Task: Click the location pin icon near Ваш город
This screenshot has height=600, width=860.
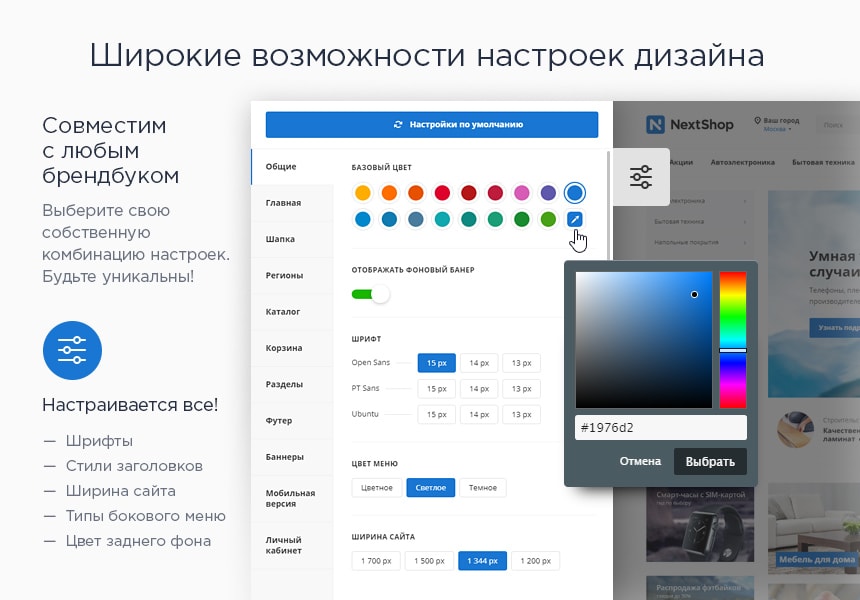Action: point(758,119)
